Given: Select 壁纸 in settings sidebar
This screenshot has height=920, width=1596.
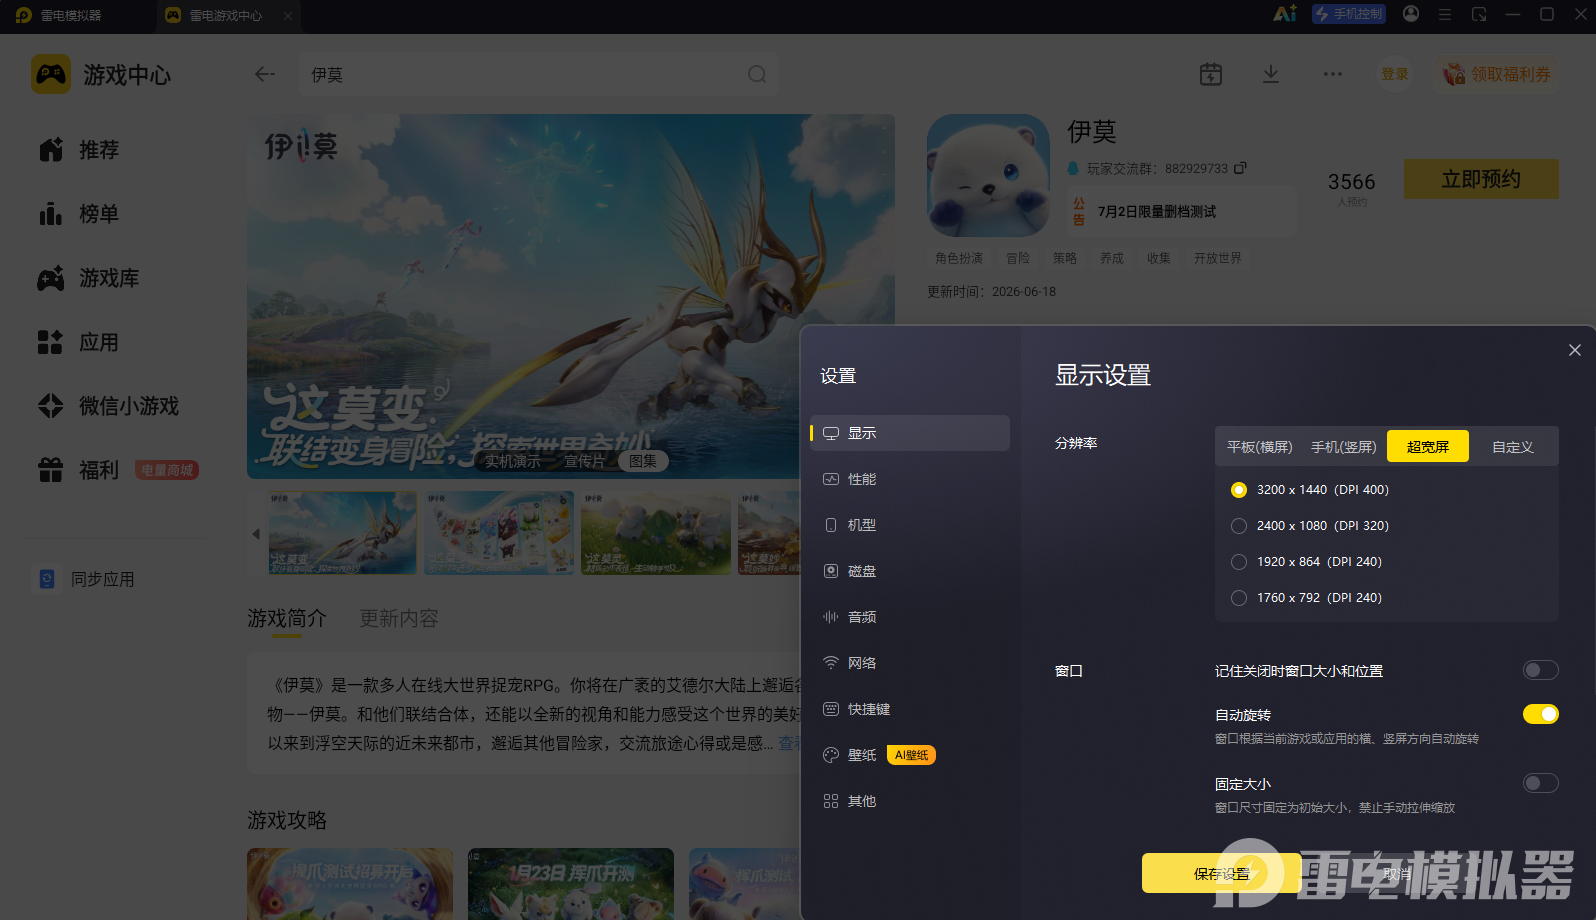Looking at the screenshot, I should pyautogui.click(x=909, y=755).
